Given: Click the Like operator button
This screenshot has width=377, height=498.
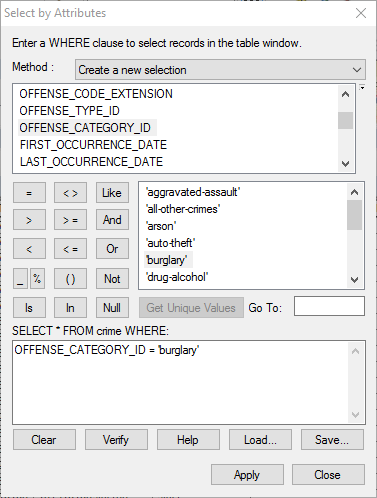Looking at the screenshot, I should pos(112,193).
